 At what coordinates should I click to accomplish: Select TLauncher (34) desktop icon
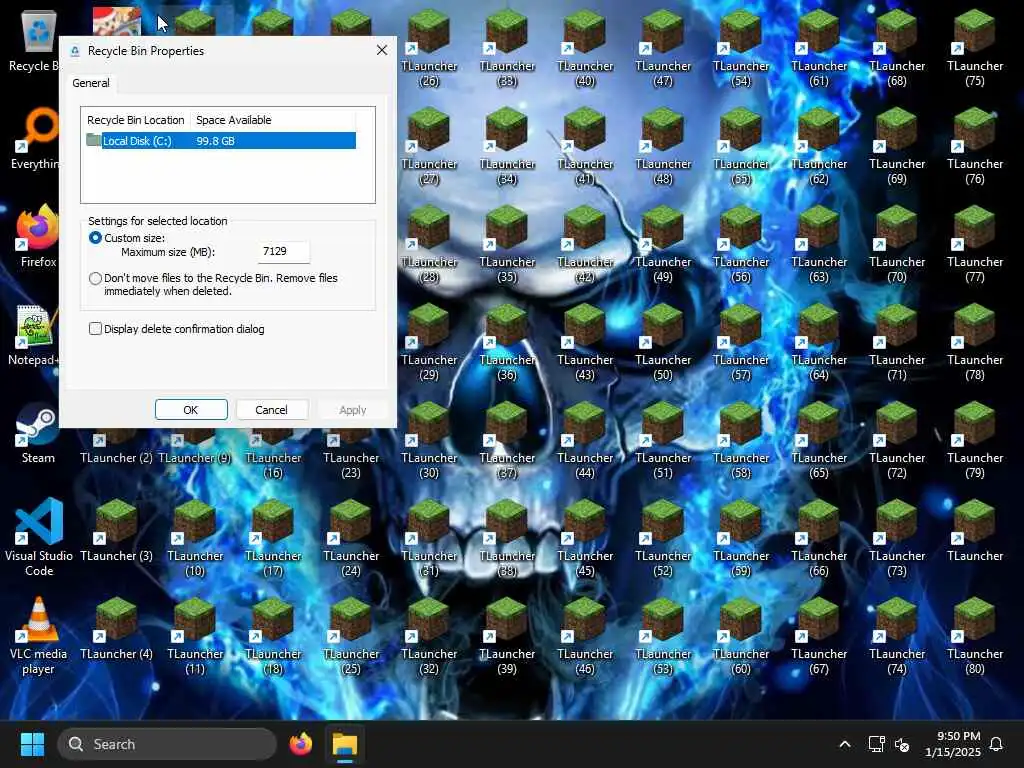[507, 145]
